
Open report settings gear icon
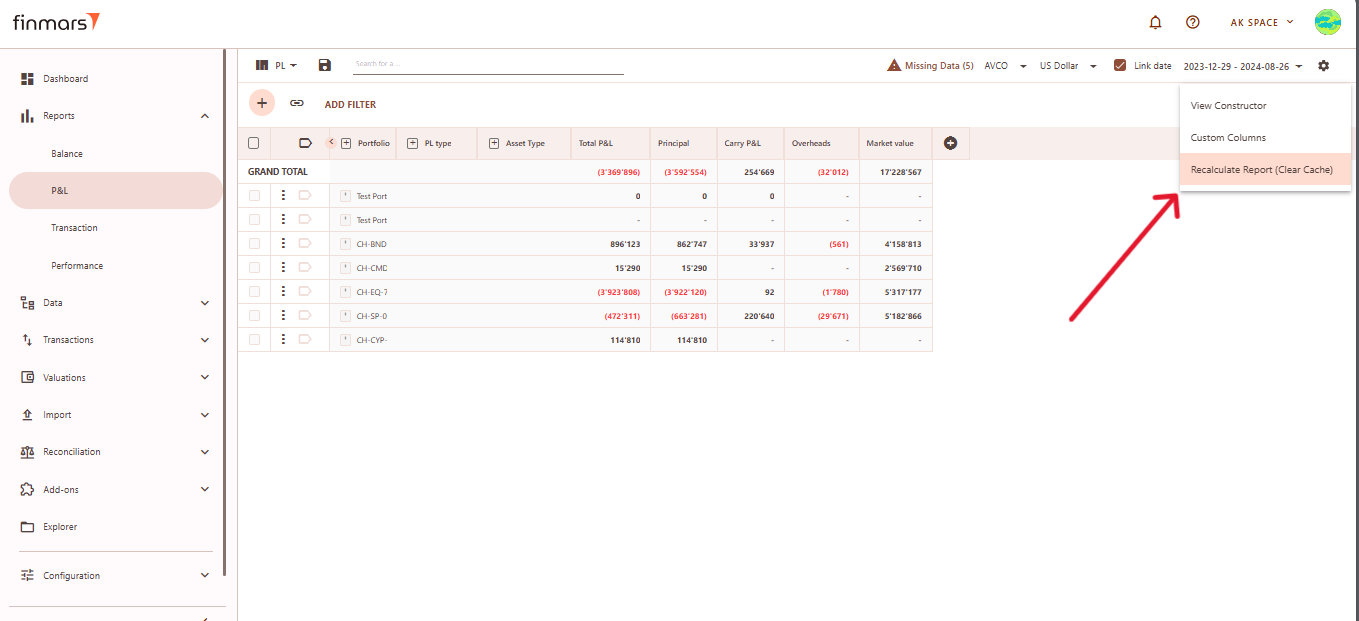click(x=1324, y=66)
